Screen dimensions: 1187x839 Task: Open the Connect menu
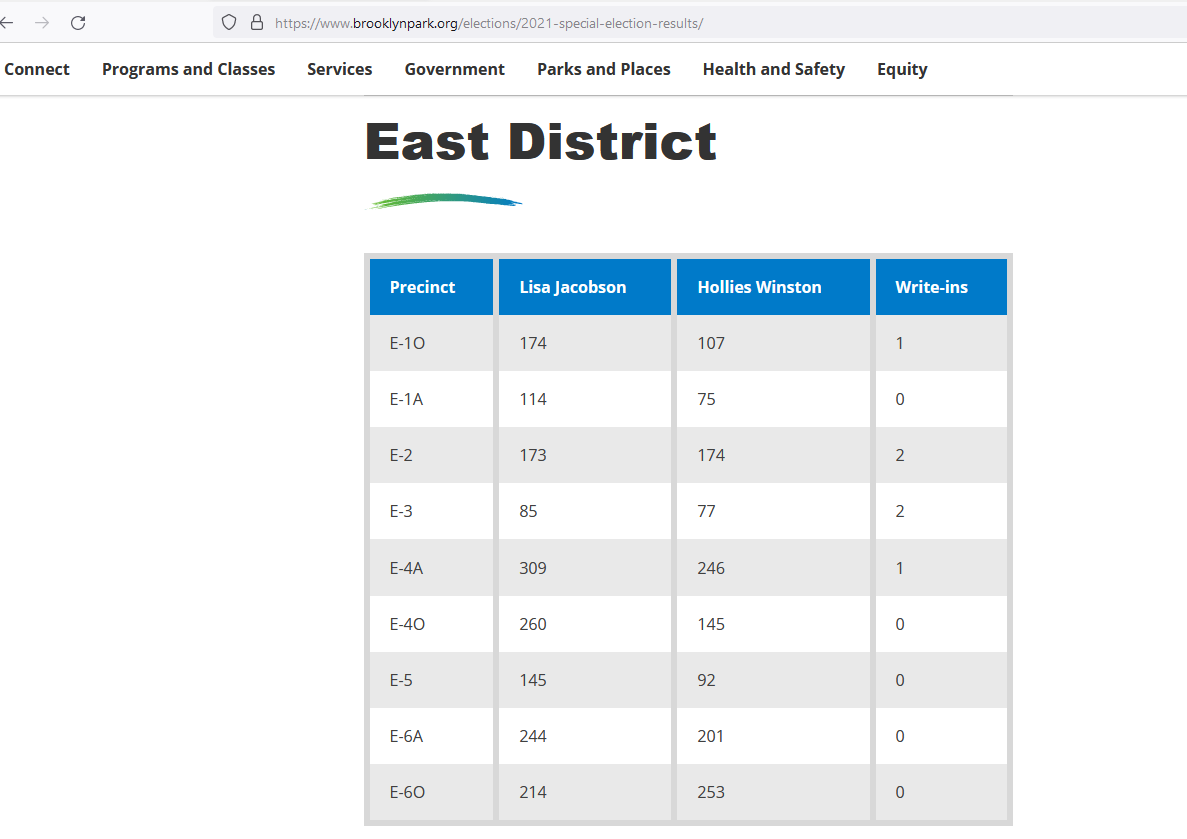point(36,69)
